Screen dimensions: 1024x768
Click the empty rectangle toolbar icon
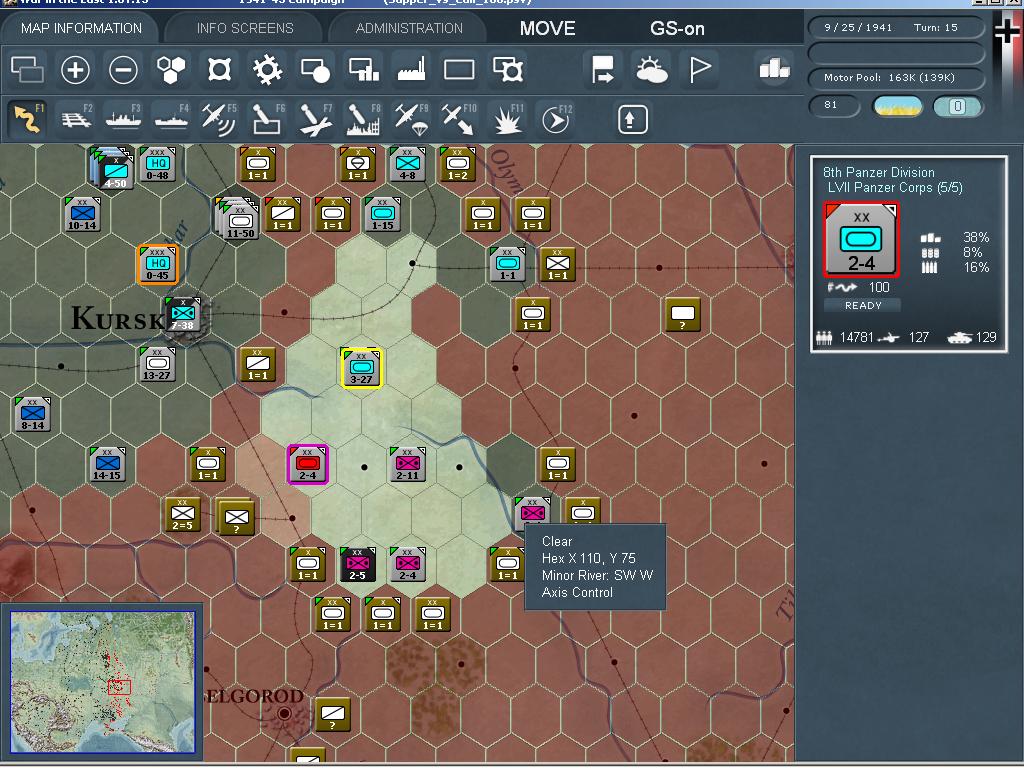click(x=459, y=70)
